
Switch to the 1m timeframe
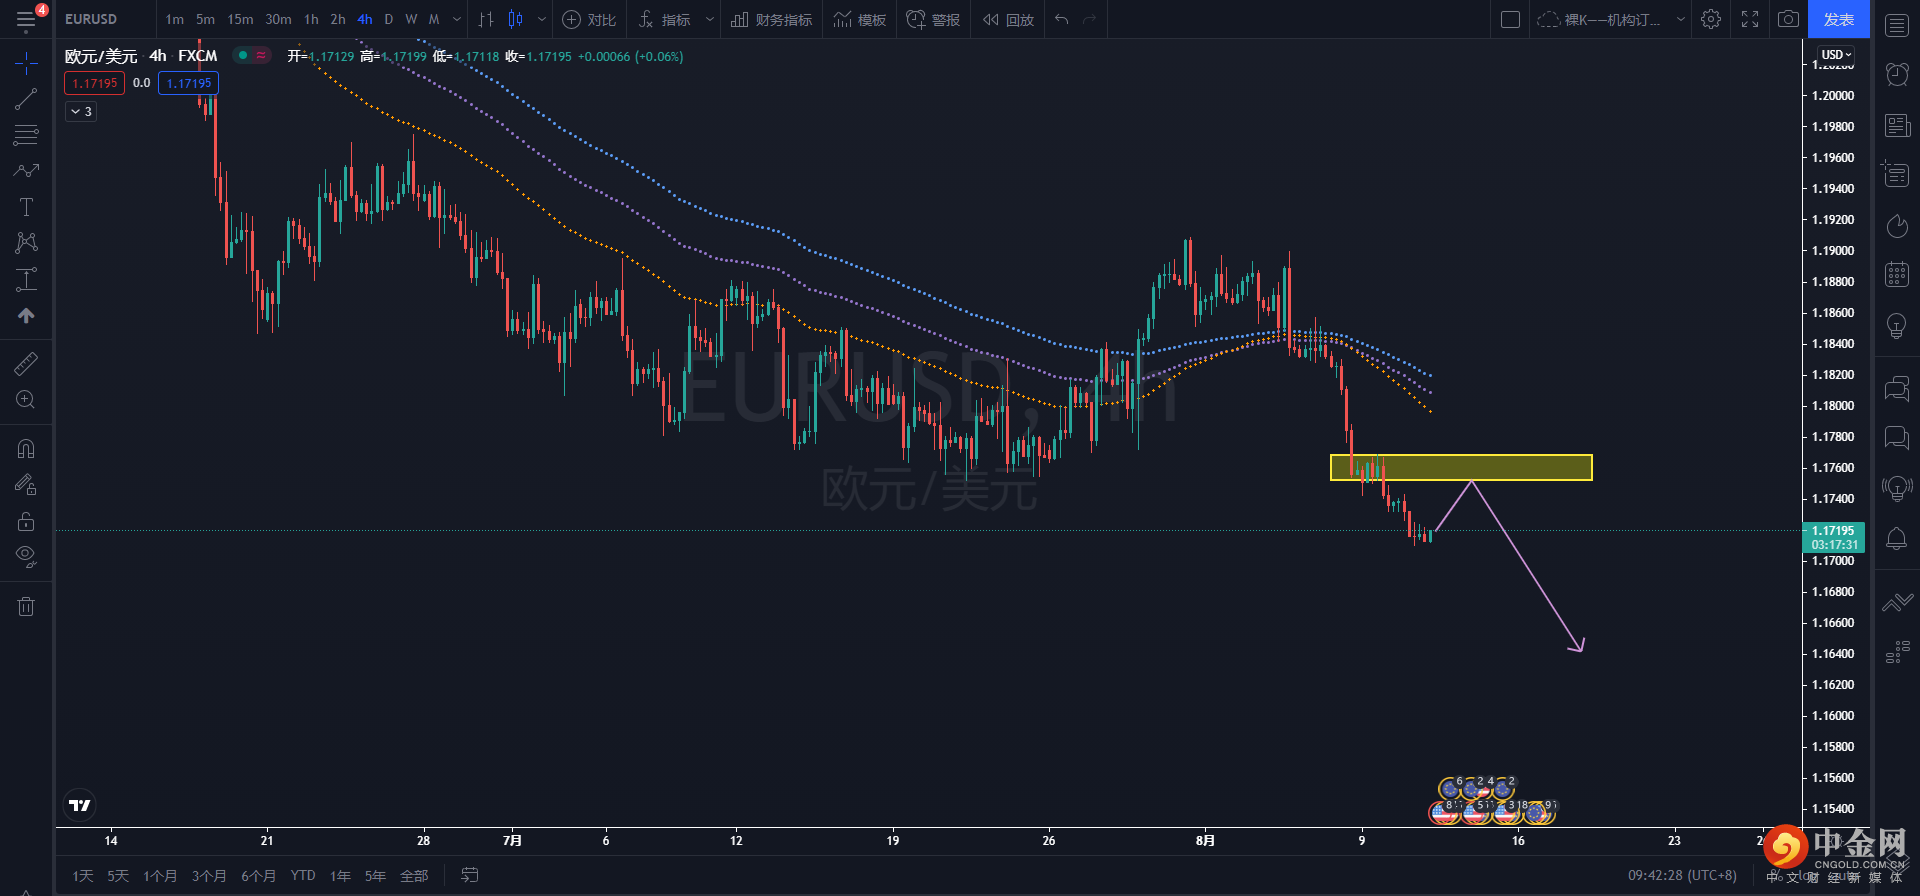pyautogui.click(x=175, y=19)
